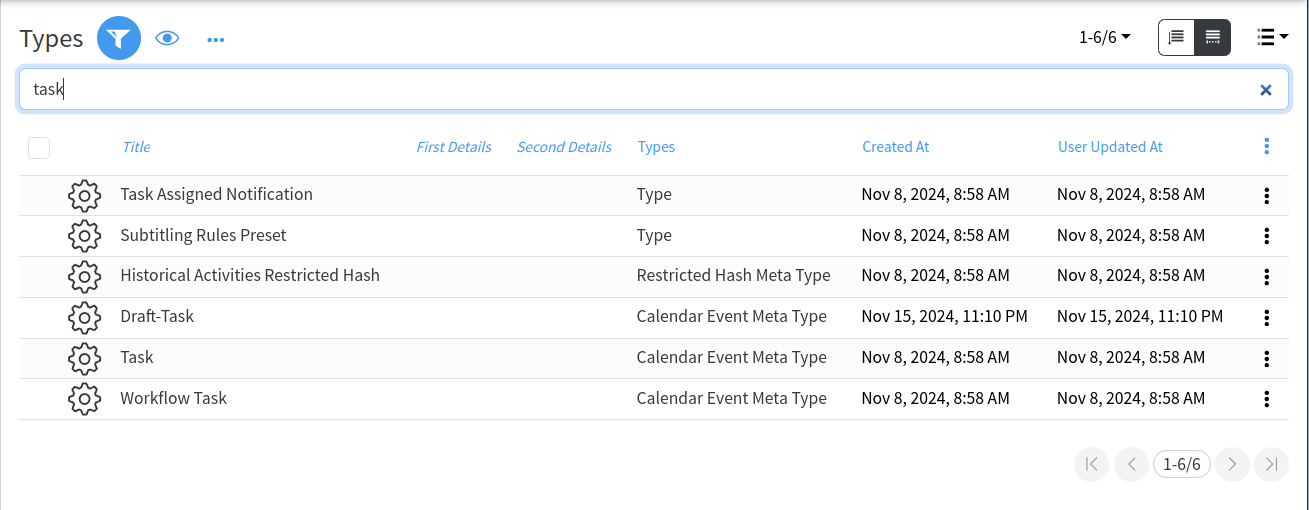This screenshot has width=1309, height=510.
Task: Click the blue filter funnel icon
Action: tap(119, 39)
